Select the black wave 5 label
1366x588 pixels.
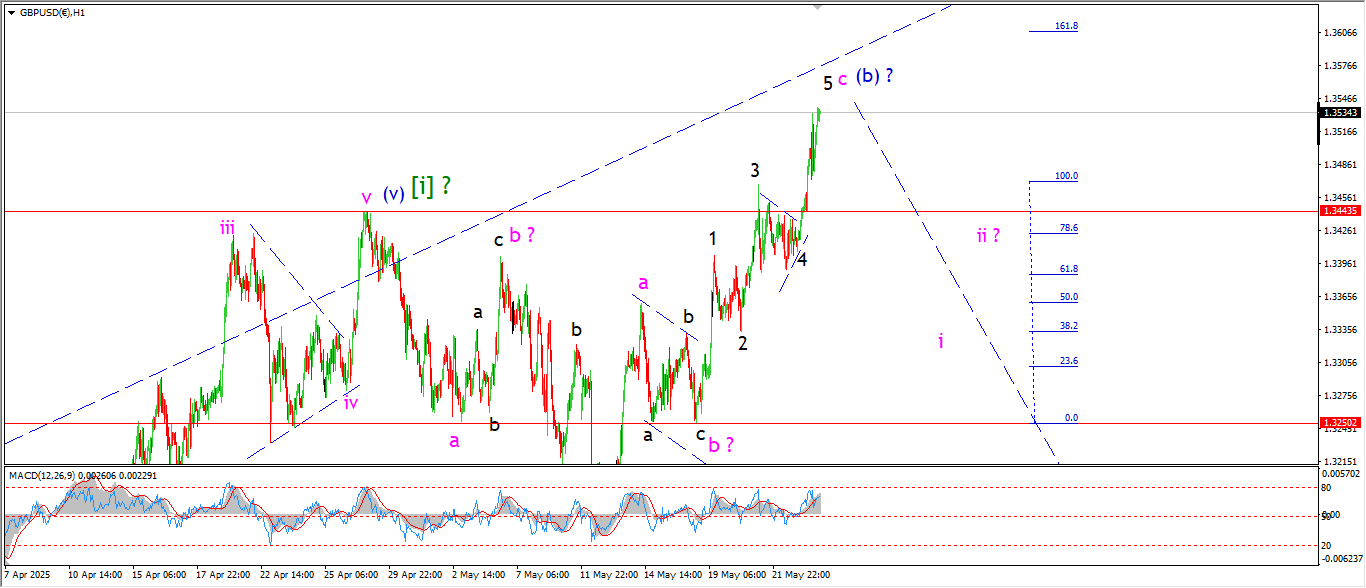[827, 83]
